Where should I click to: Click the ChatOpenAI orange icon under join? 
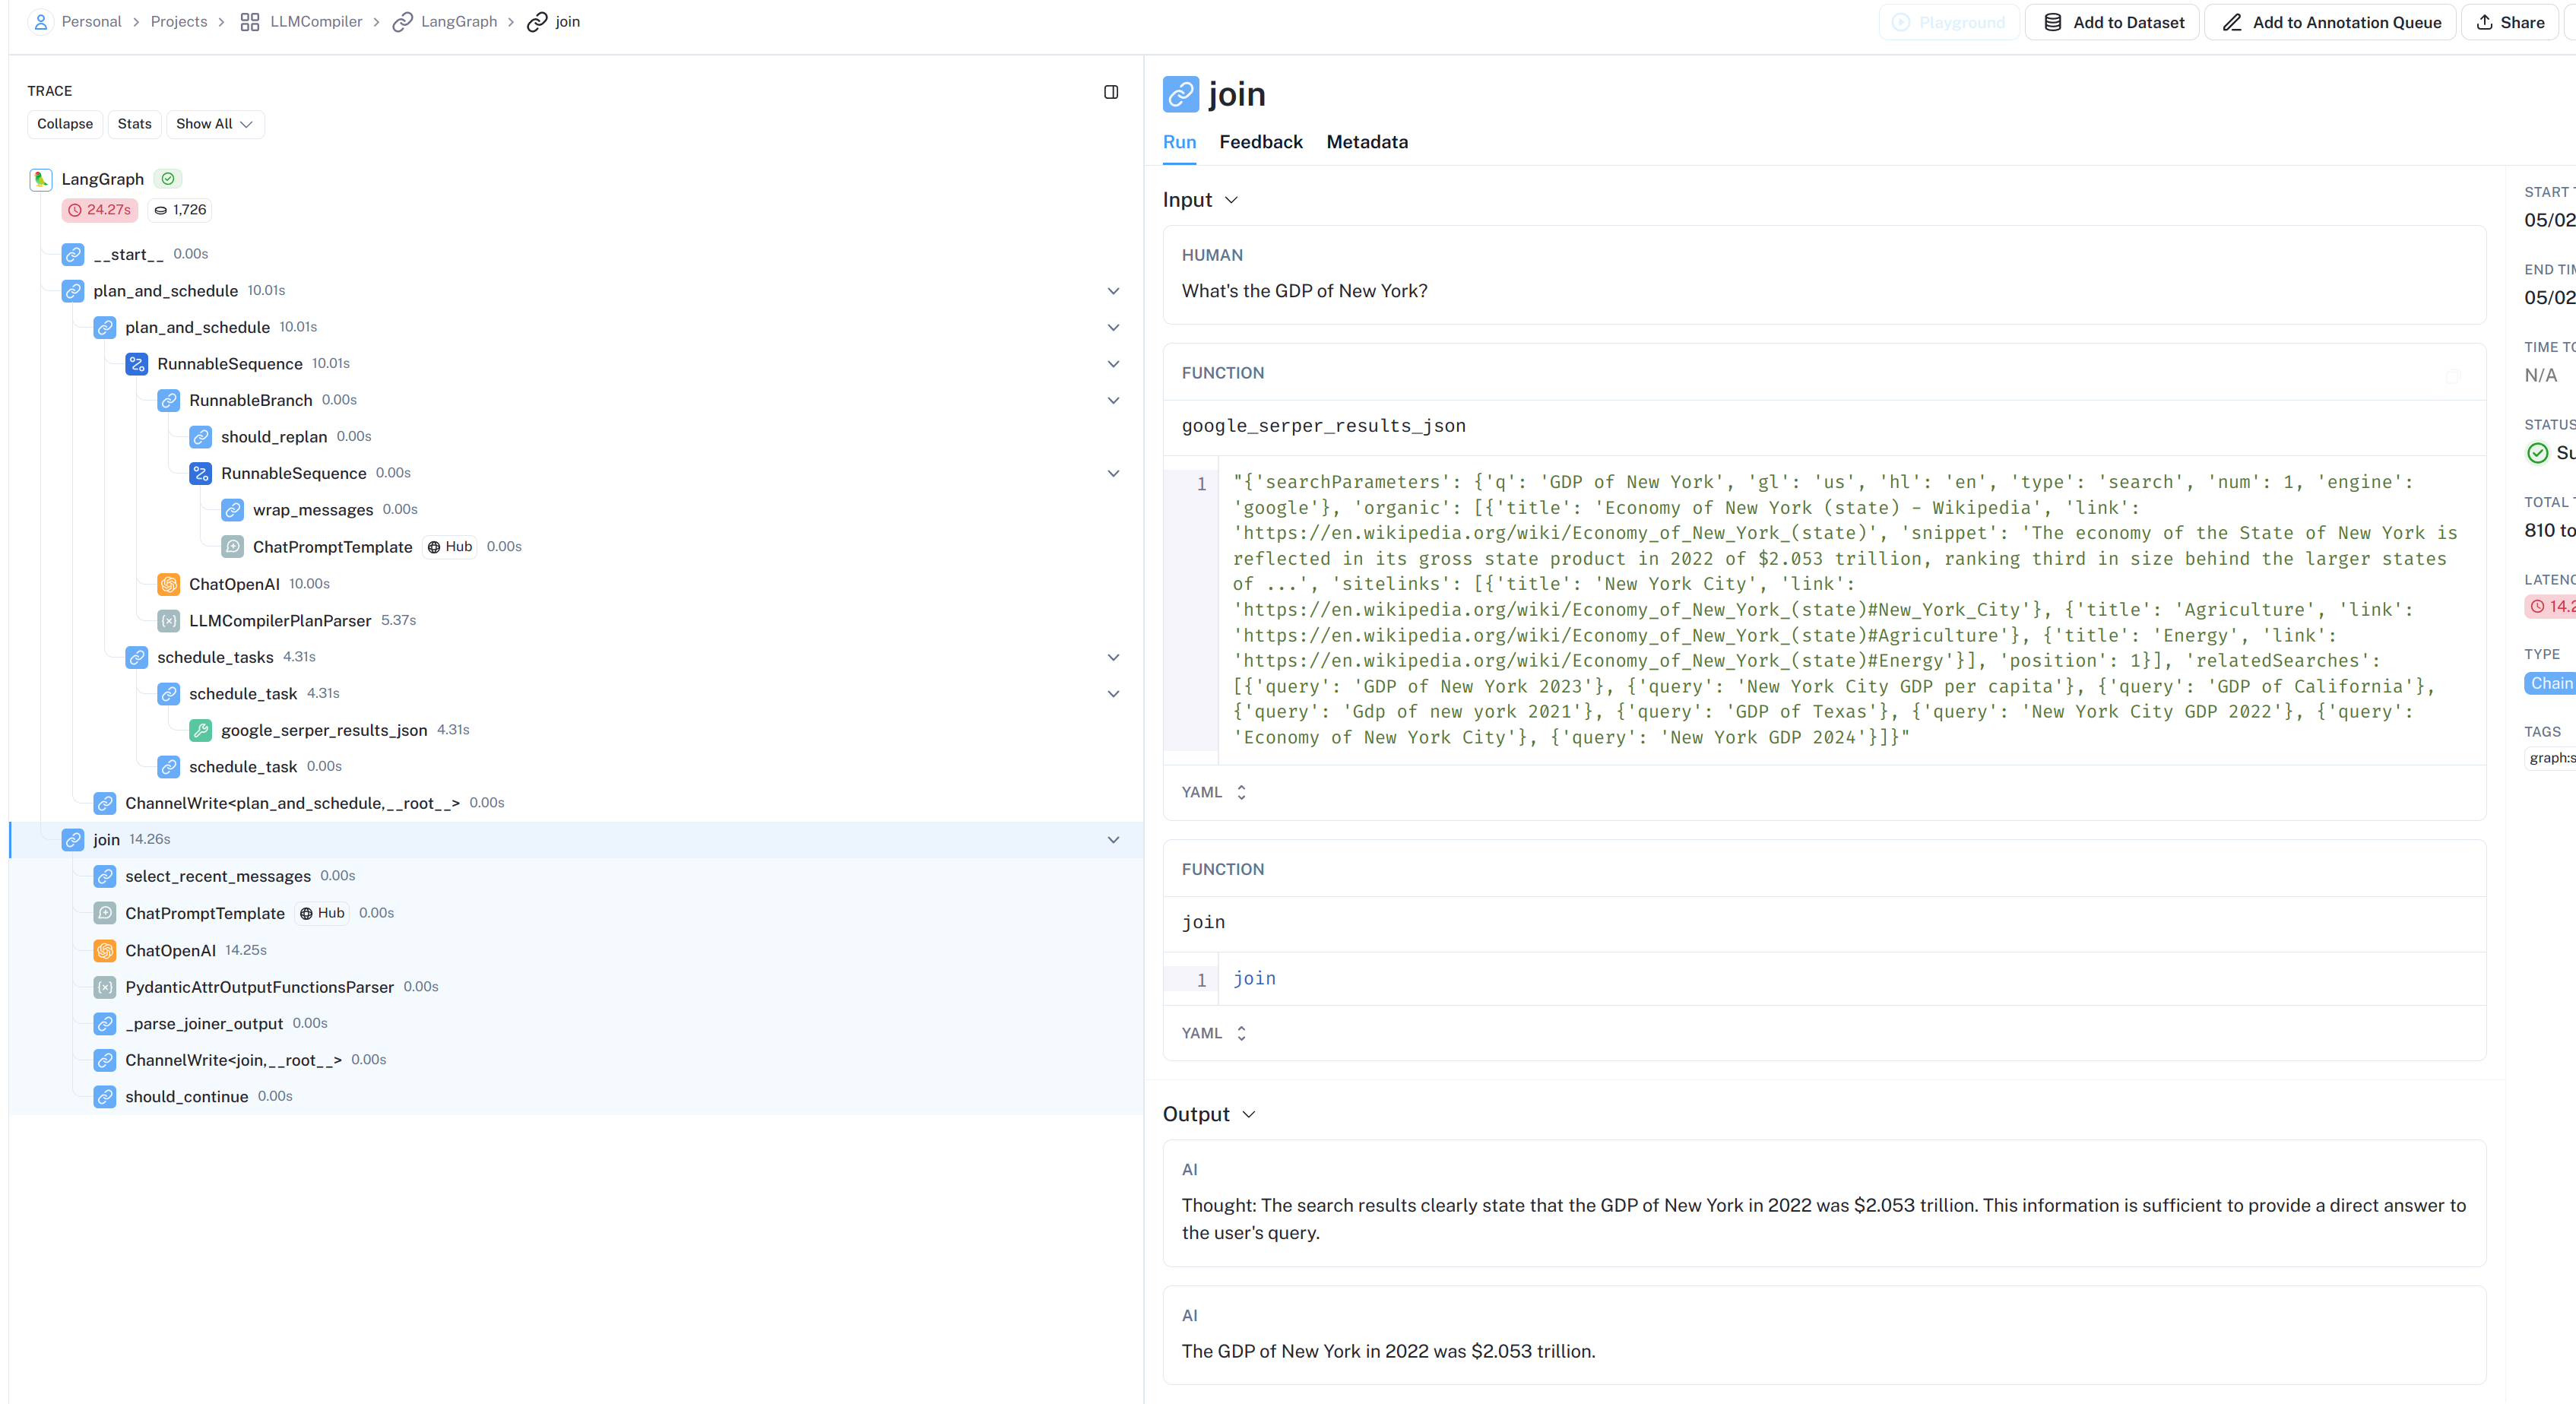(x=105, y=950)
